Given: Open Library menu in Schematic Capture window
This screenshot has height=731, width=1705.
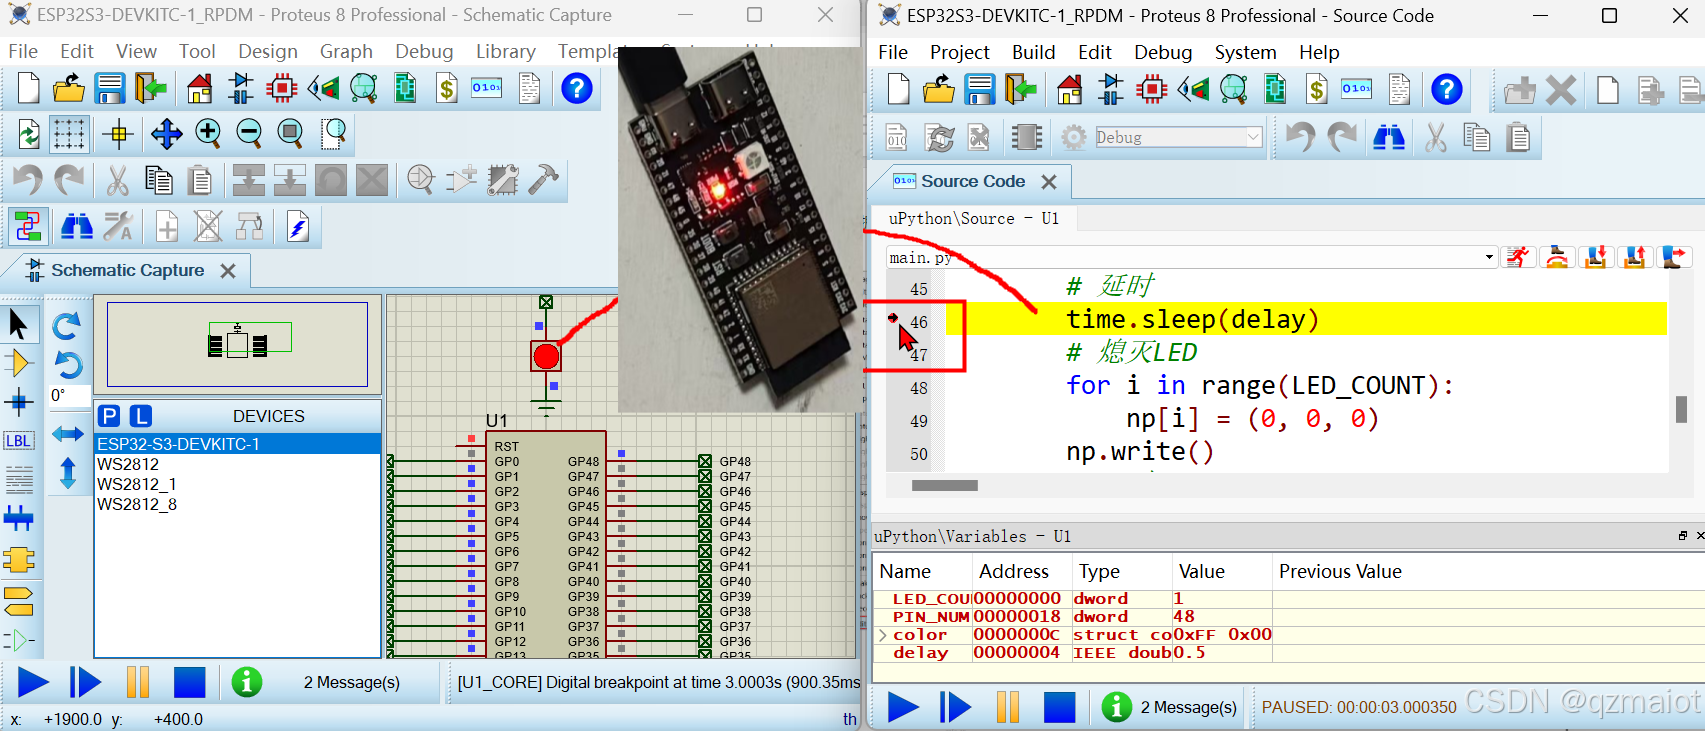Looking at the screenshot, I should tap(505, 51).
